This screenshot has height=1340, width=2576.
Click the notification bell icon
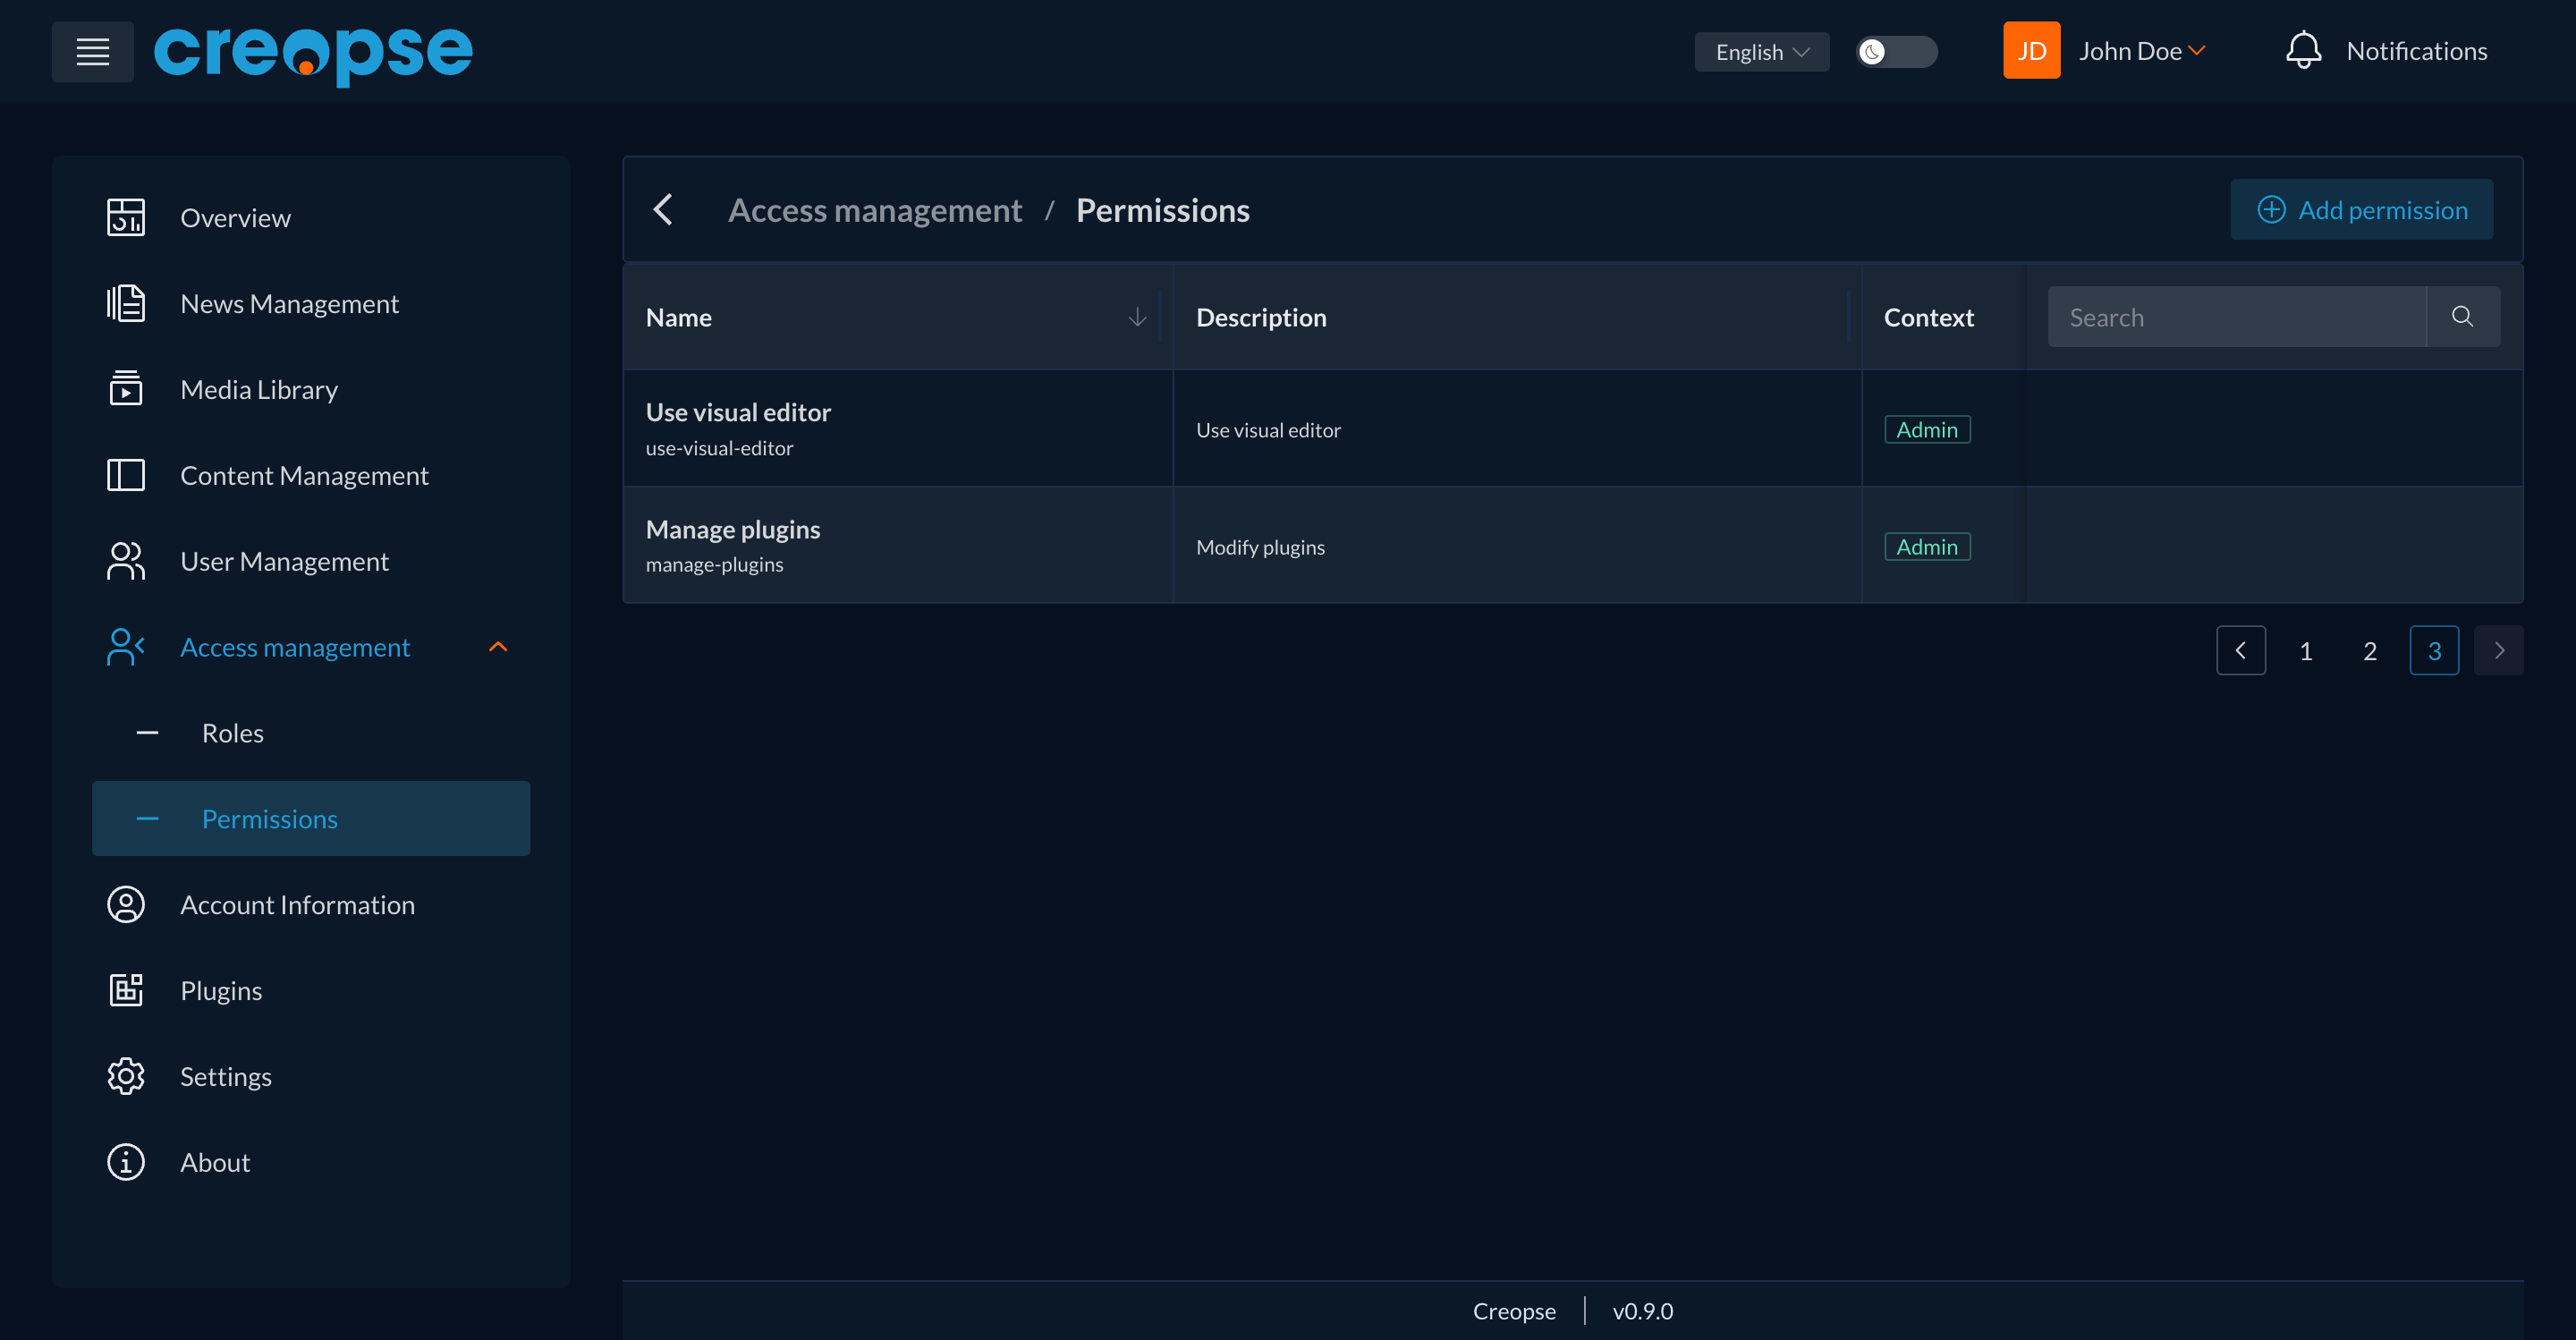tap(2303, 50)
